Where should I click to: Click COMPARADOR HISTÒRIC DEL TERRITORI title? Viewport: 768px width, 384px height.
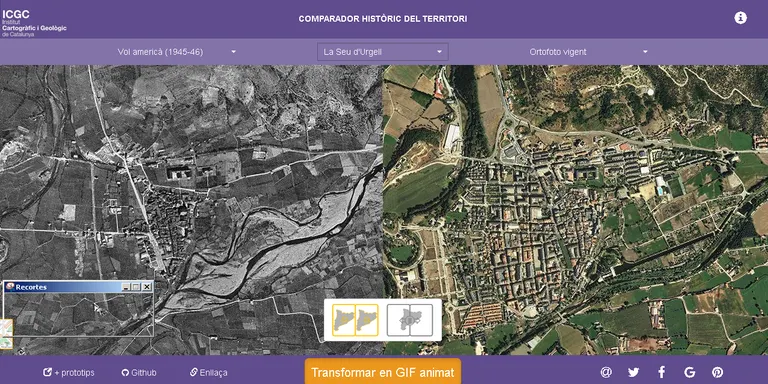tap(383, 19)
